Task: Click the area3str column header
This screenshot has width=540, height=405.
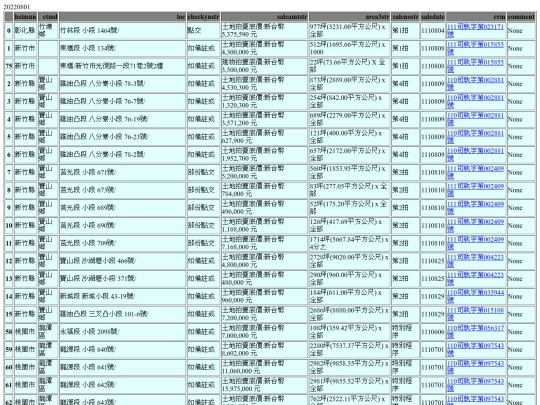Action: tap(349, 17)
